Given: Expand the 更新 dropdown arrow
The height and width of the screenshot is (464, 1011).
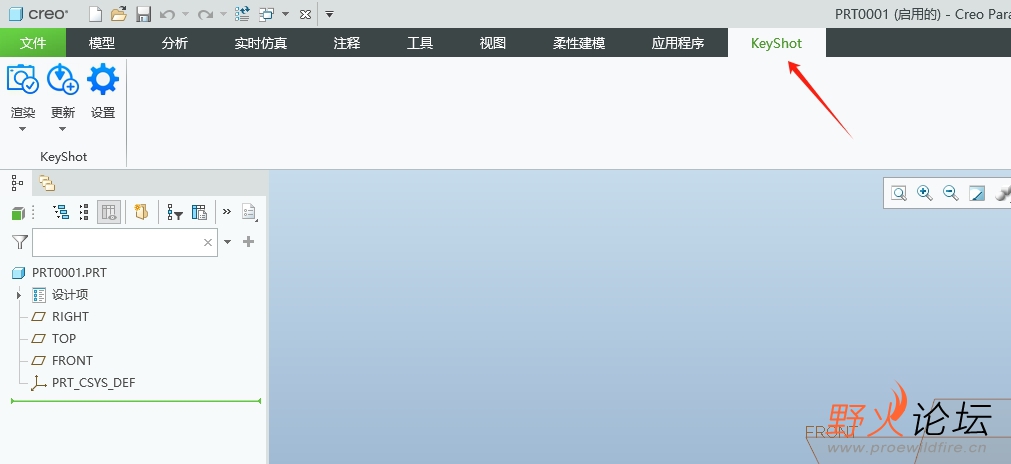Looking at the screenshot, I should click(x=63, y=129).
